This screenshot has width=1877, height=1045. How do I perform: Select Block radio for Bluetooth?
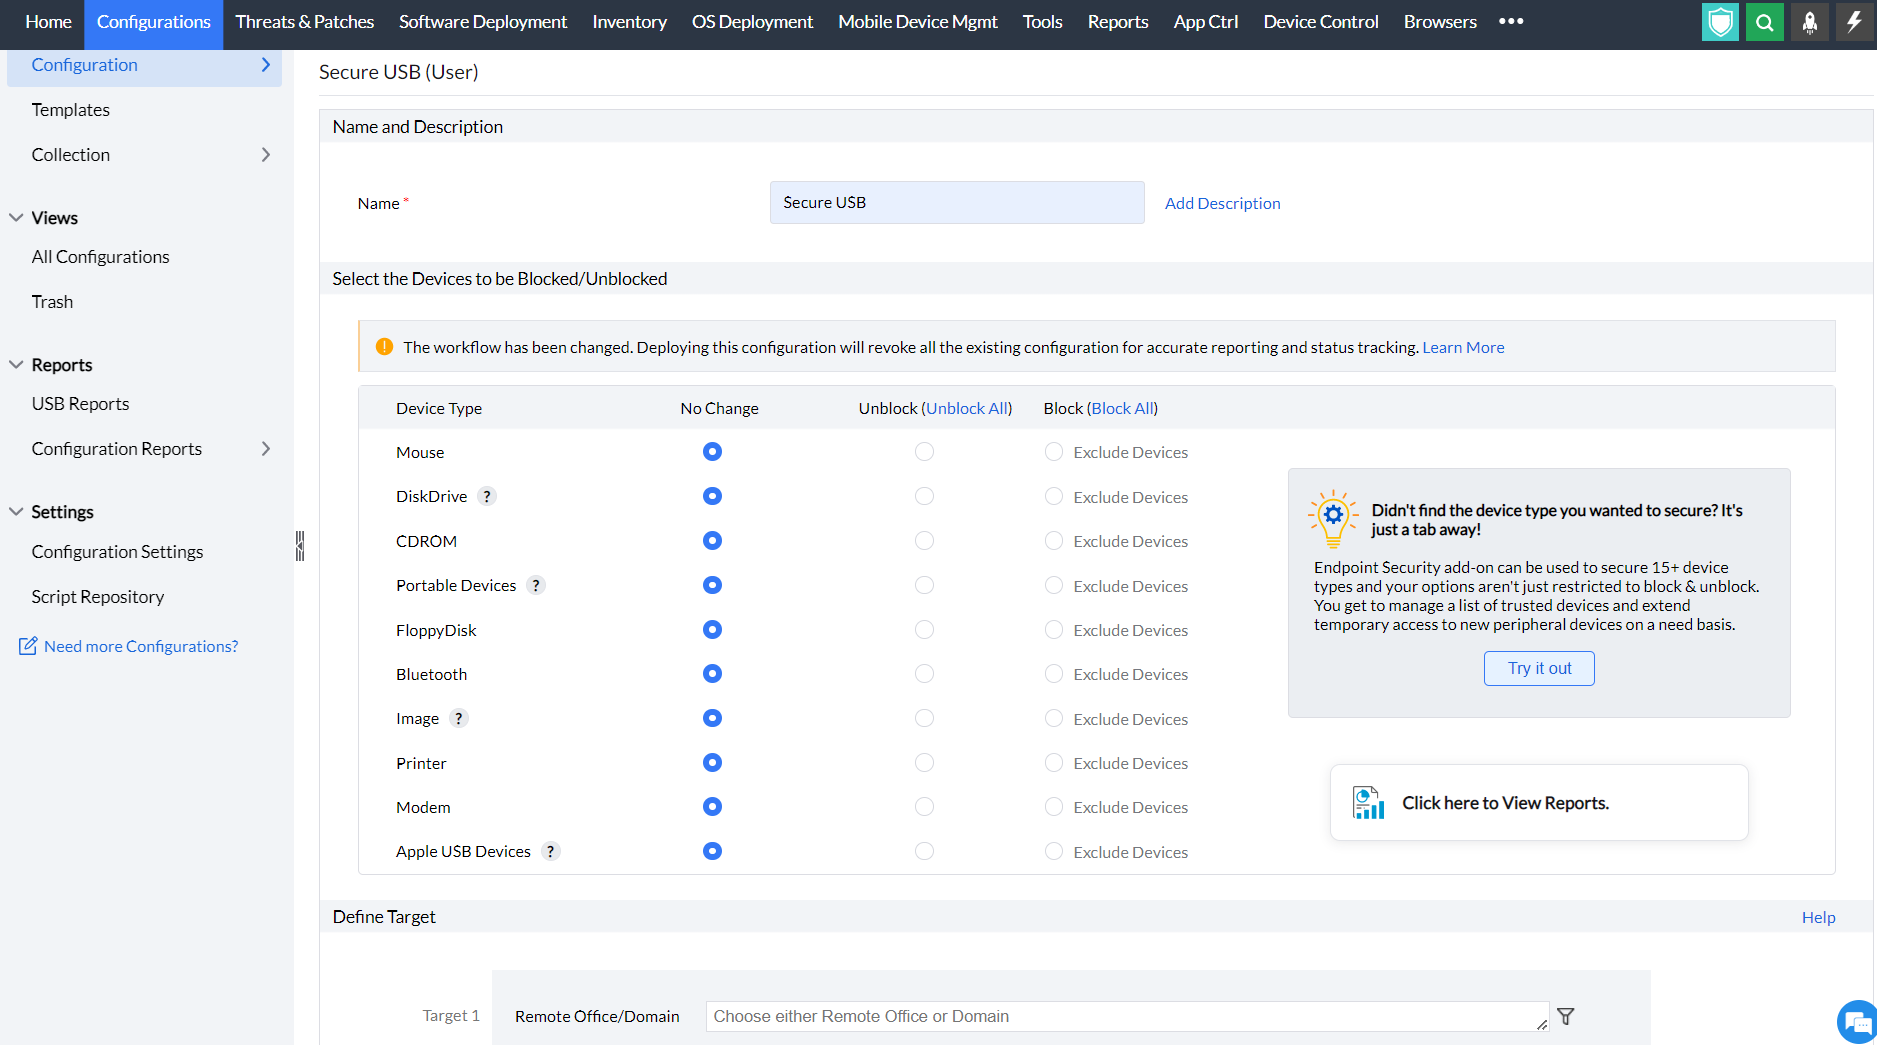coord(1054,674)
